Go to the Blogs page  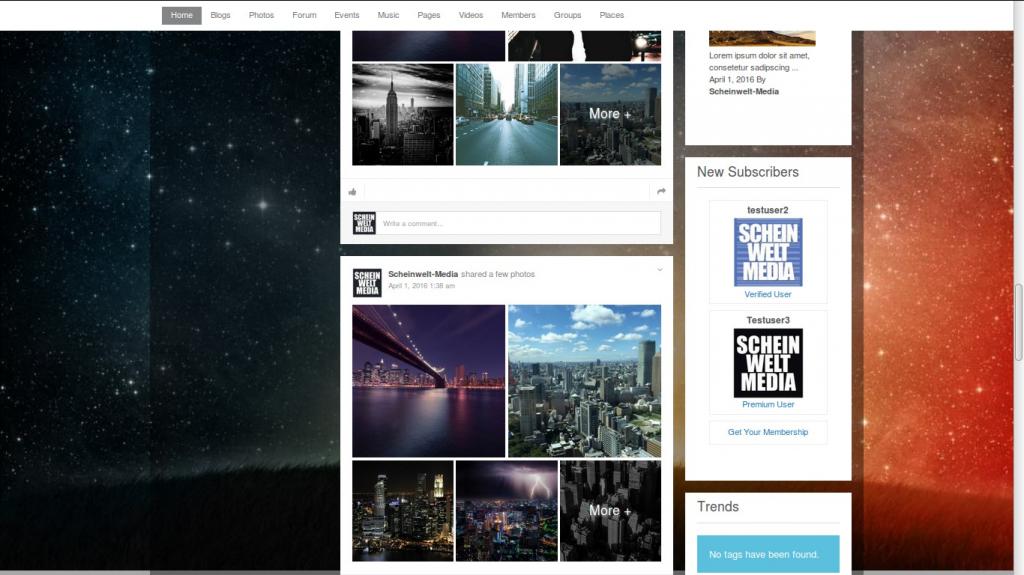coord(220,15)
